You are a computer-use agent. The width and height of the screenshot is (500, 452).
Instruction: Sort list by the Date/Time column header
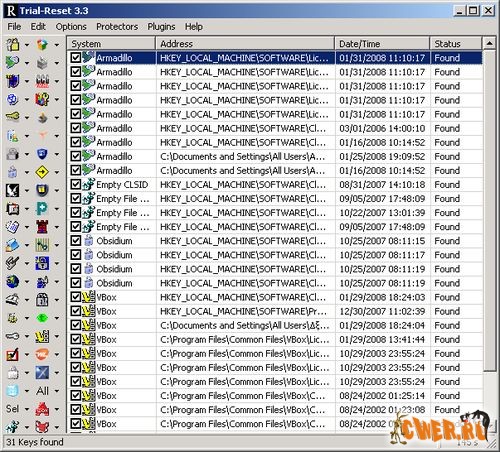(382, 44)
